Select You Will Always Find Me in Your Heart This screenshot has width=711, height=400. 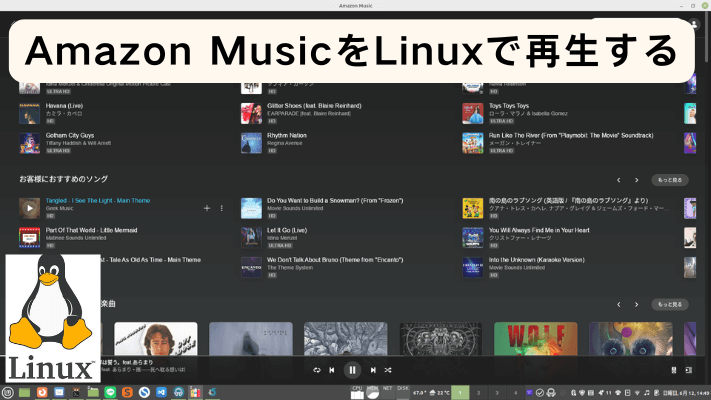point(539,230)
